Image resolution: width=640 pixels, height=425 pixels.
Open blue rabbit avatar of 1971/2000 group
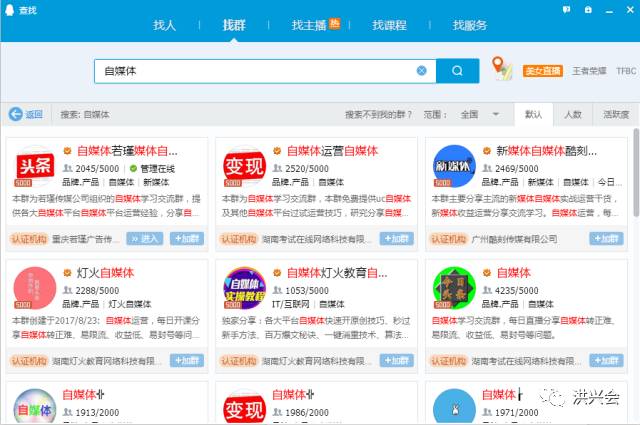(454, 407)
